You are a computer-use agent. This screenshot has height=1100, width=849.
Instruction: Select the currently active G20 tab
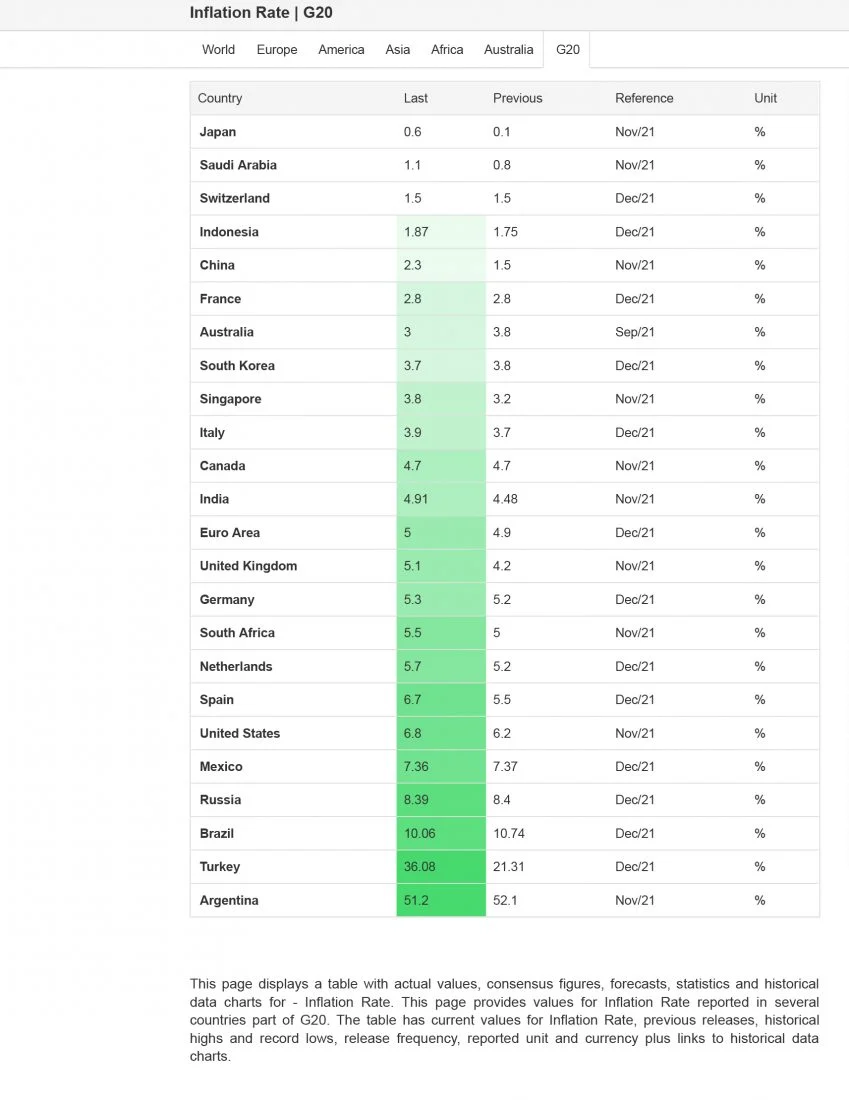pos(567,49)
